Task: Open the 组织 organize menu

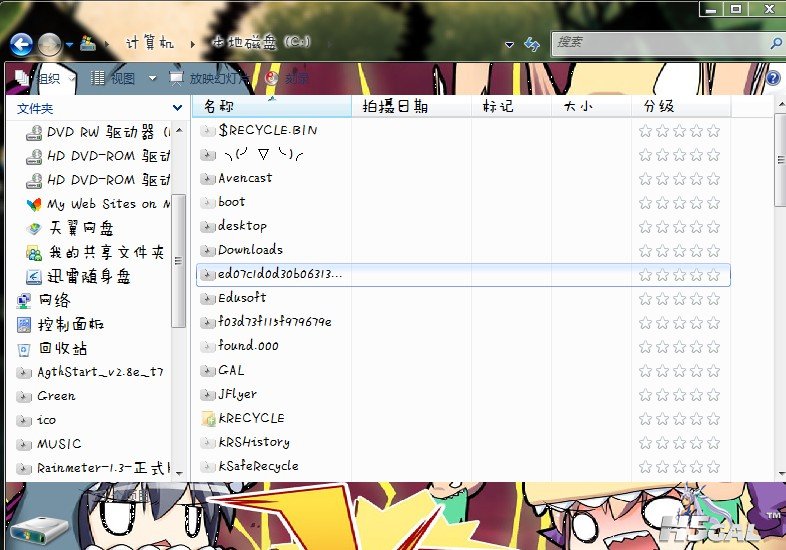Action: point(44,78)
